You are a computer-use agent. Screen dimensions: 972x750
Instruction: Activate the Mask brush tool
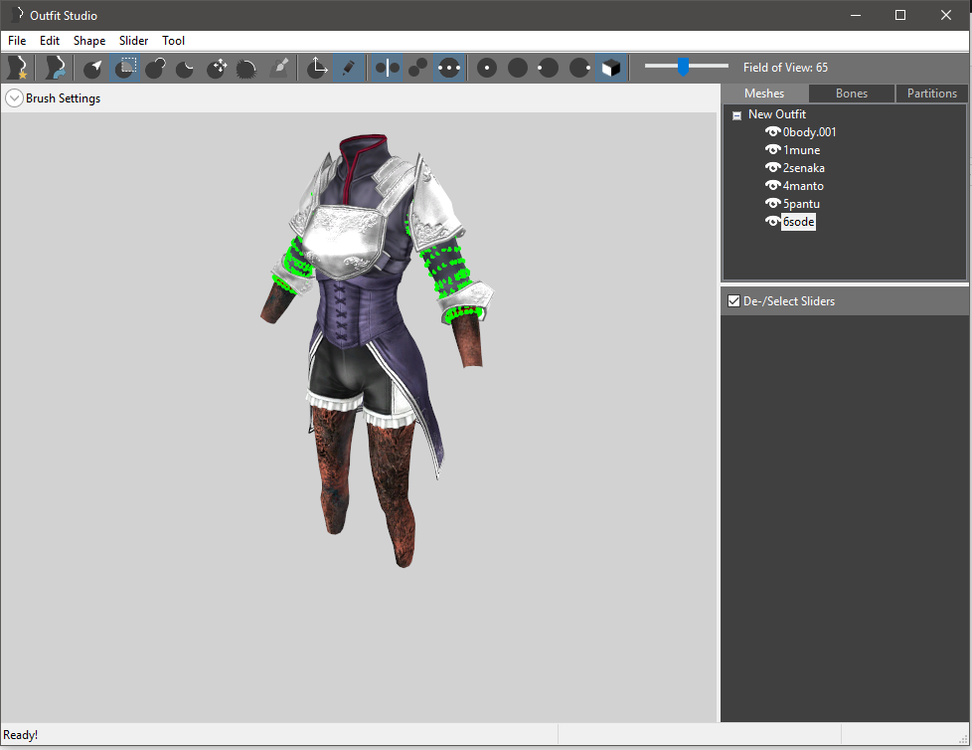tap(125, 68)
